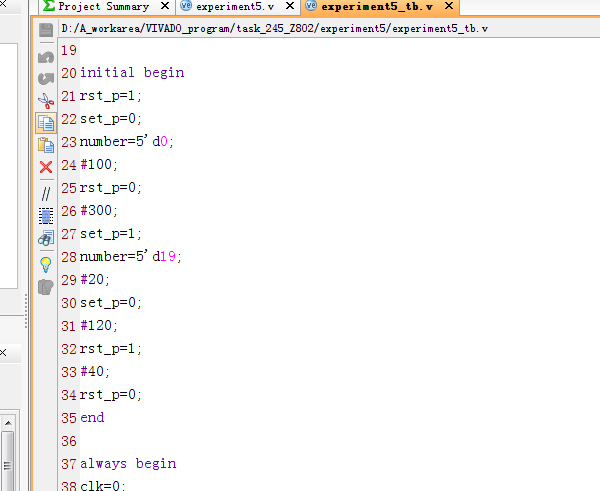600x491 pixels.
Task: Click the light bulb language templates icon
Action: 46,264
